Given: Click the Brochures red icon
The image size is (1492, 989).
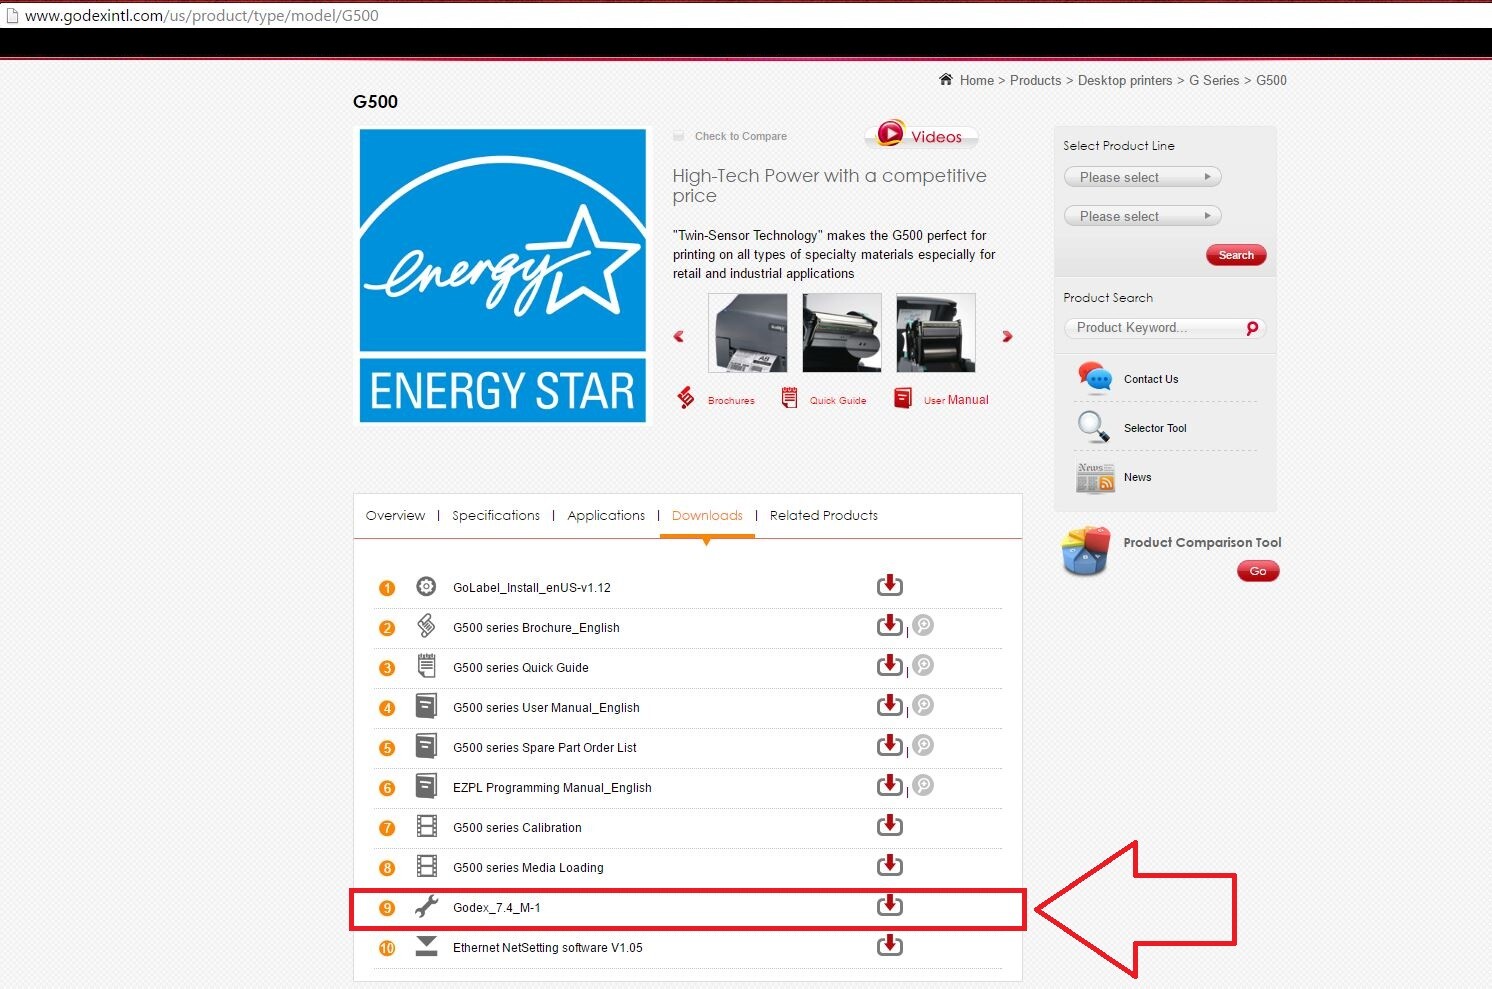Looking at the screenshot, I should click(686, 398).
